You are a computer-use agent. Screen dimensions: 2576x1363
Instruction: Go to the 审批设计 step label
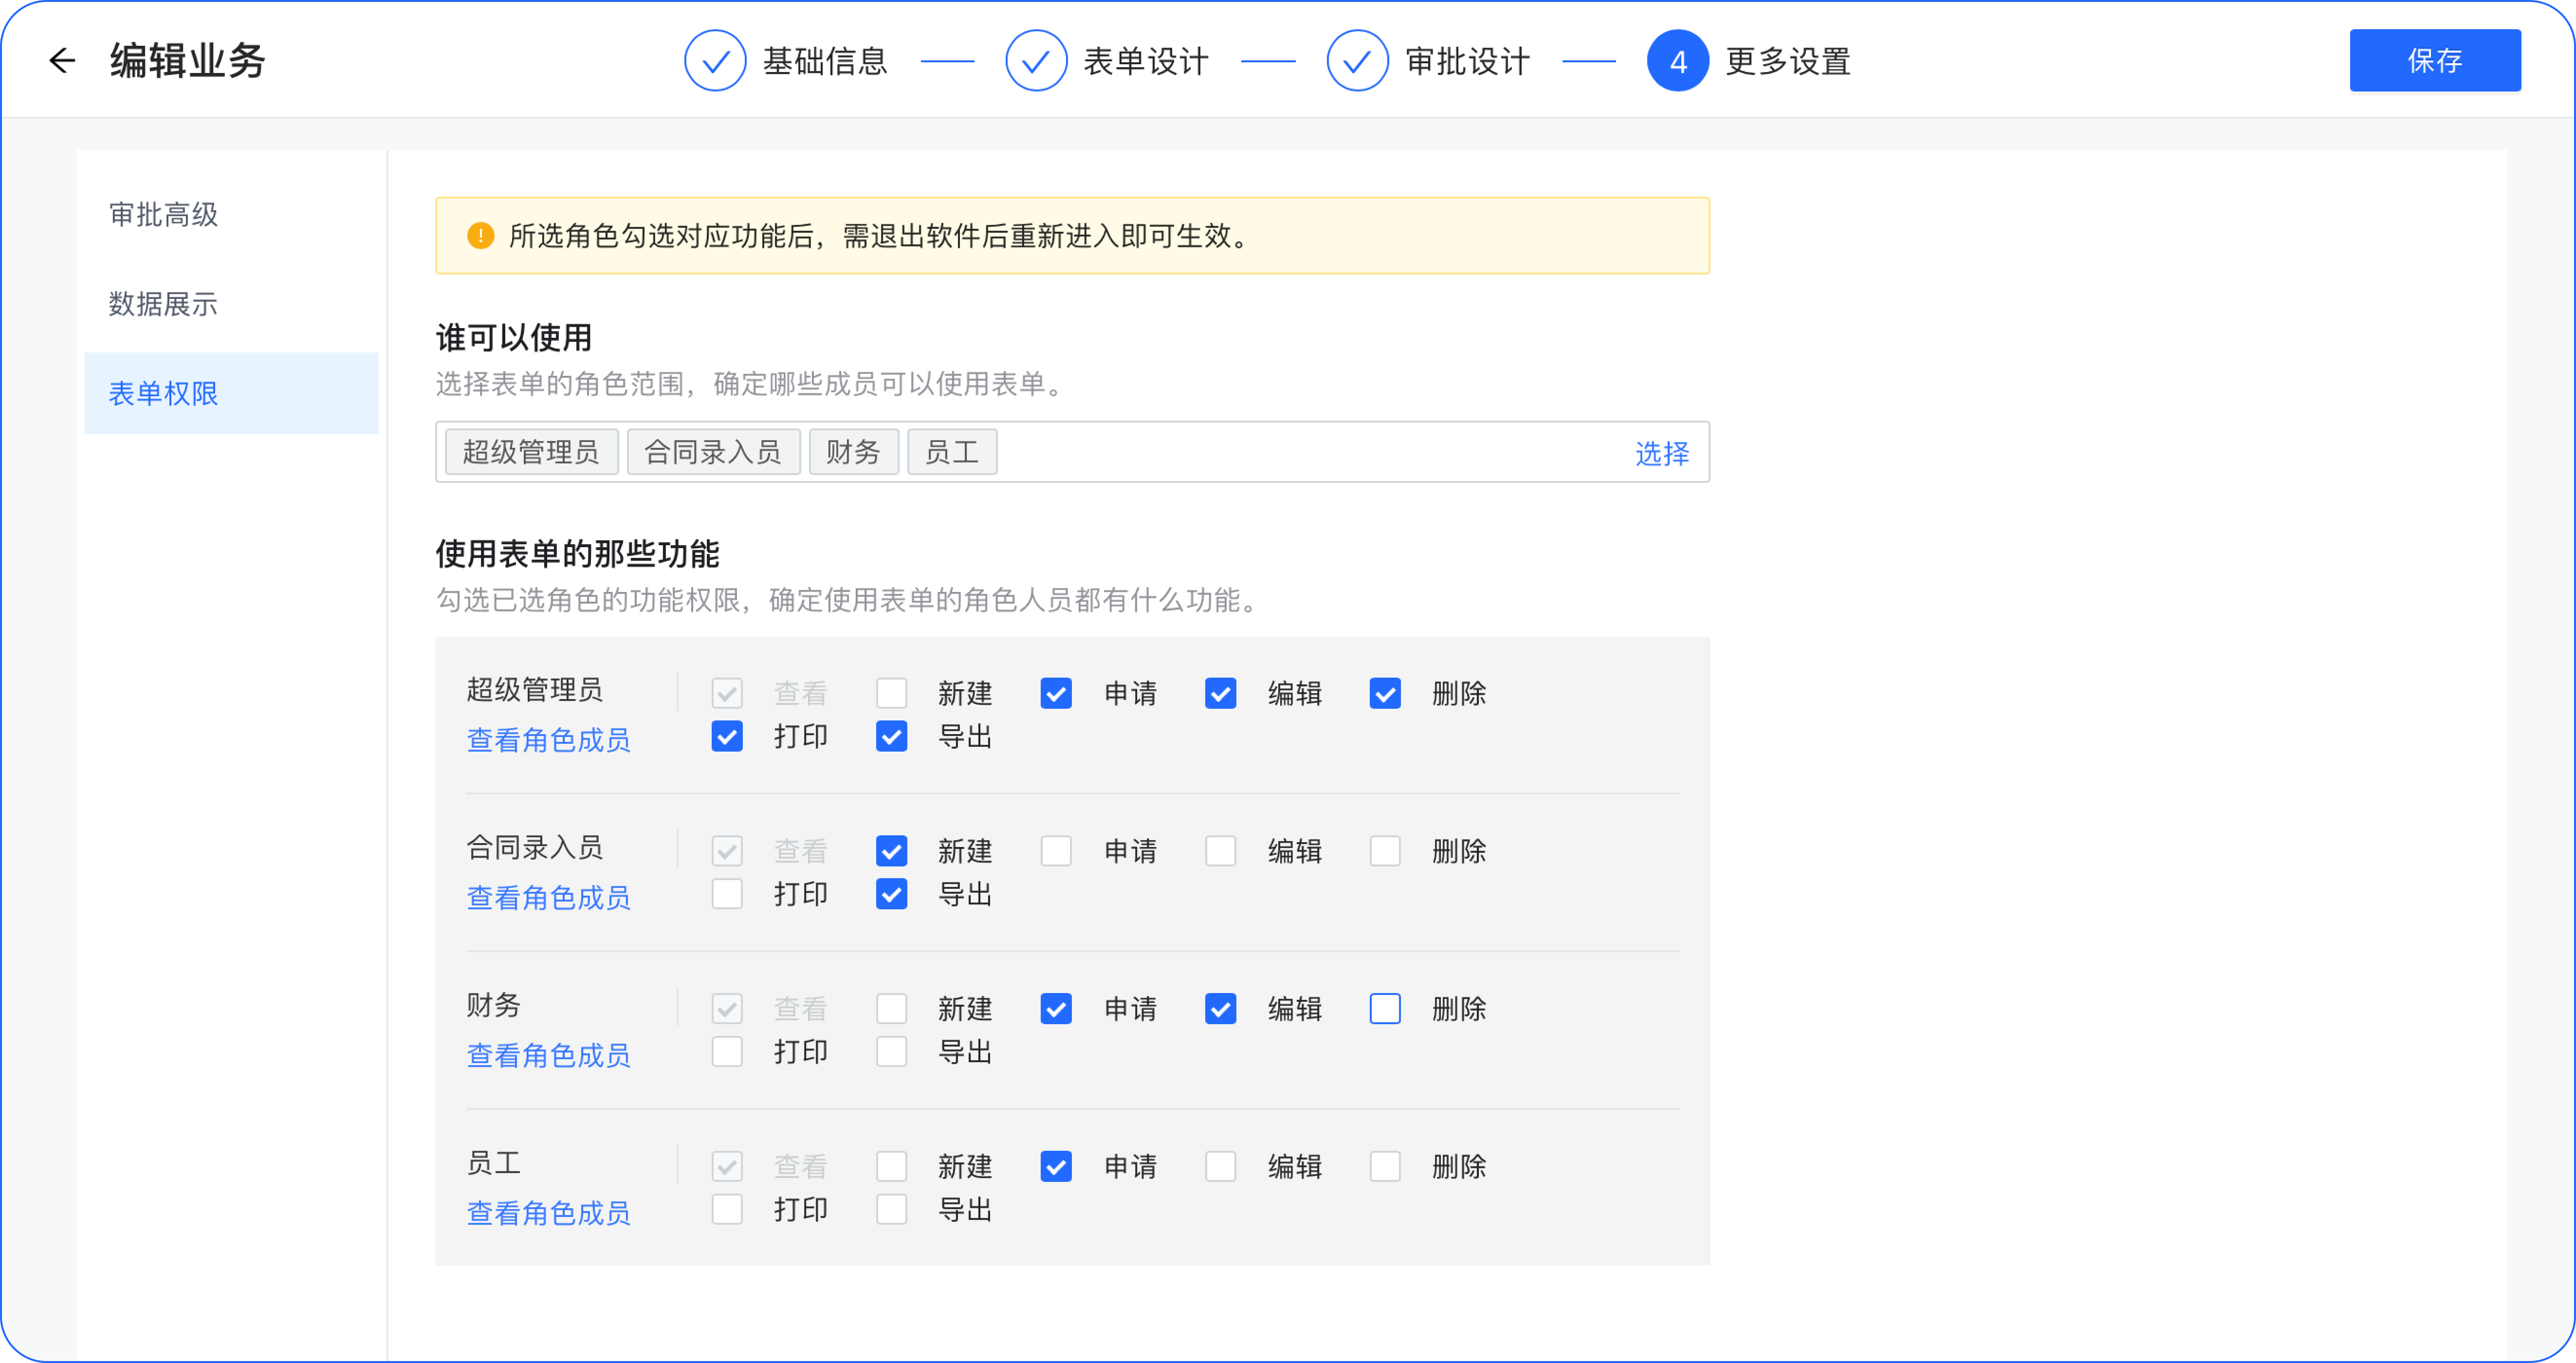(1467, 61)
